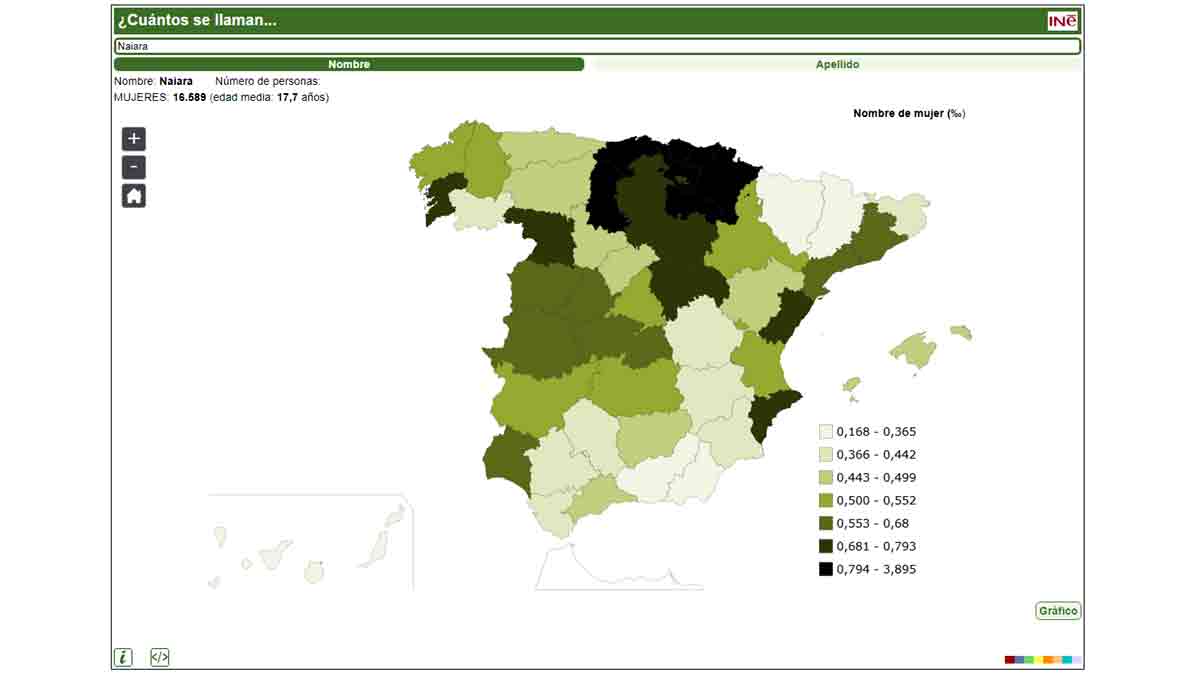1200x675 pixels.
Task: Select the Nombre tab
Action: click(x=350, y=62)
